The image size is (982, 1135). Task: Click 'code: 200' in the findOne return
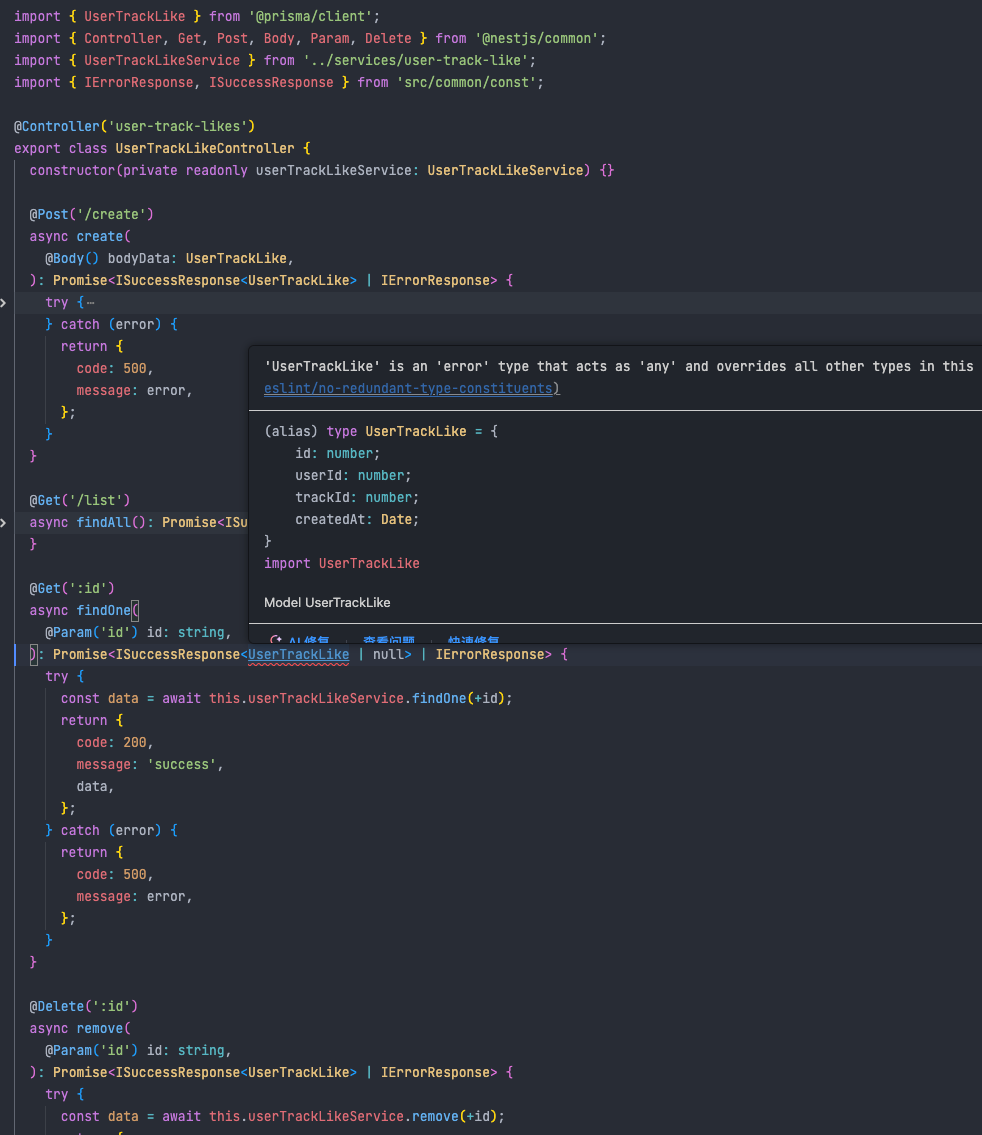(111, 743)
